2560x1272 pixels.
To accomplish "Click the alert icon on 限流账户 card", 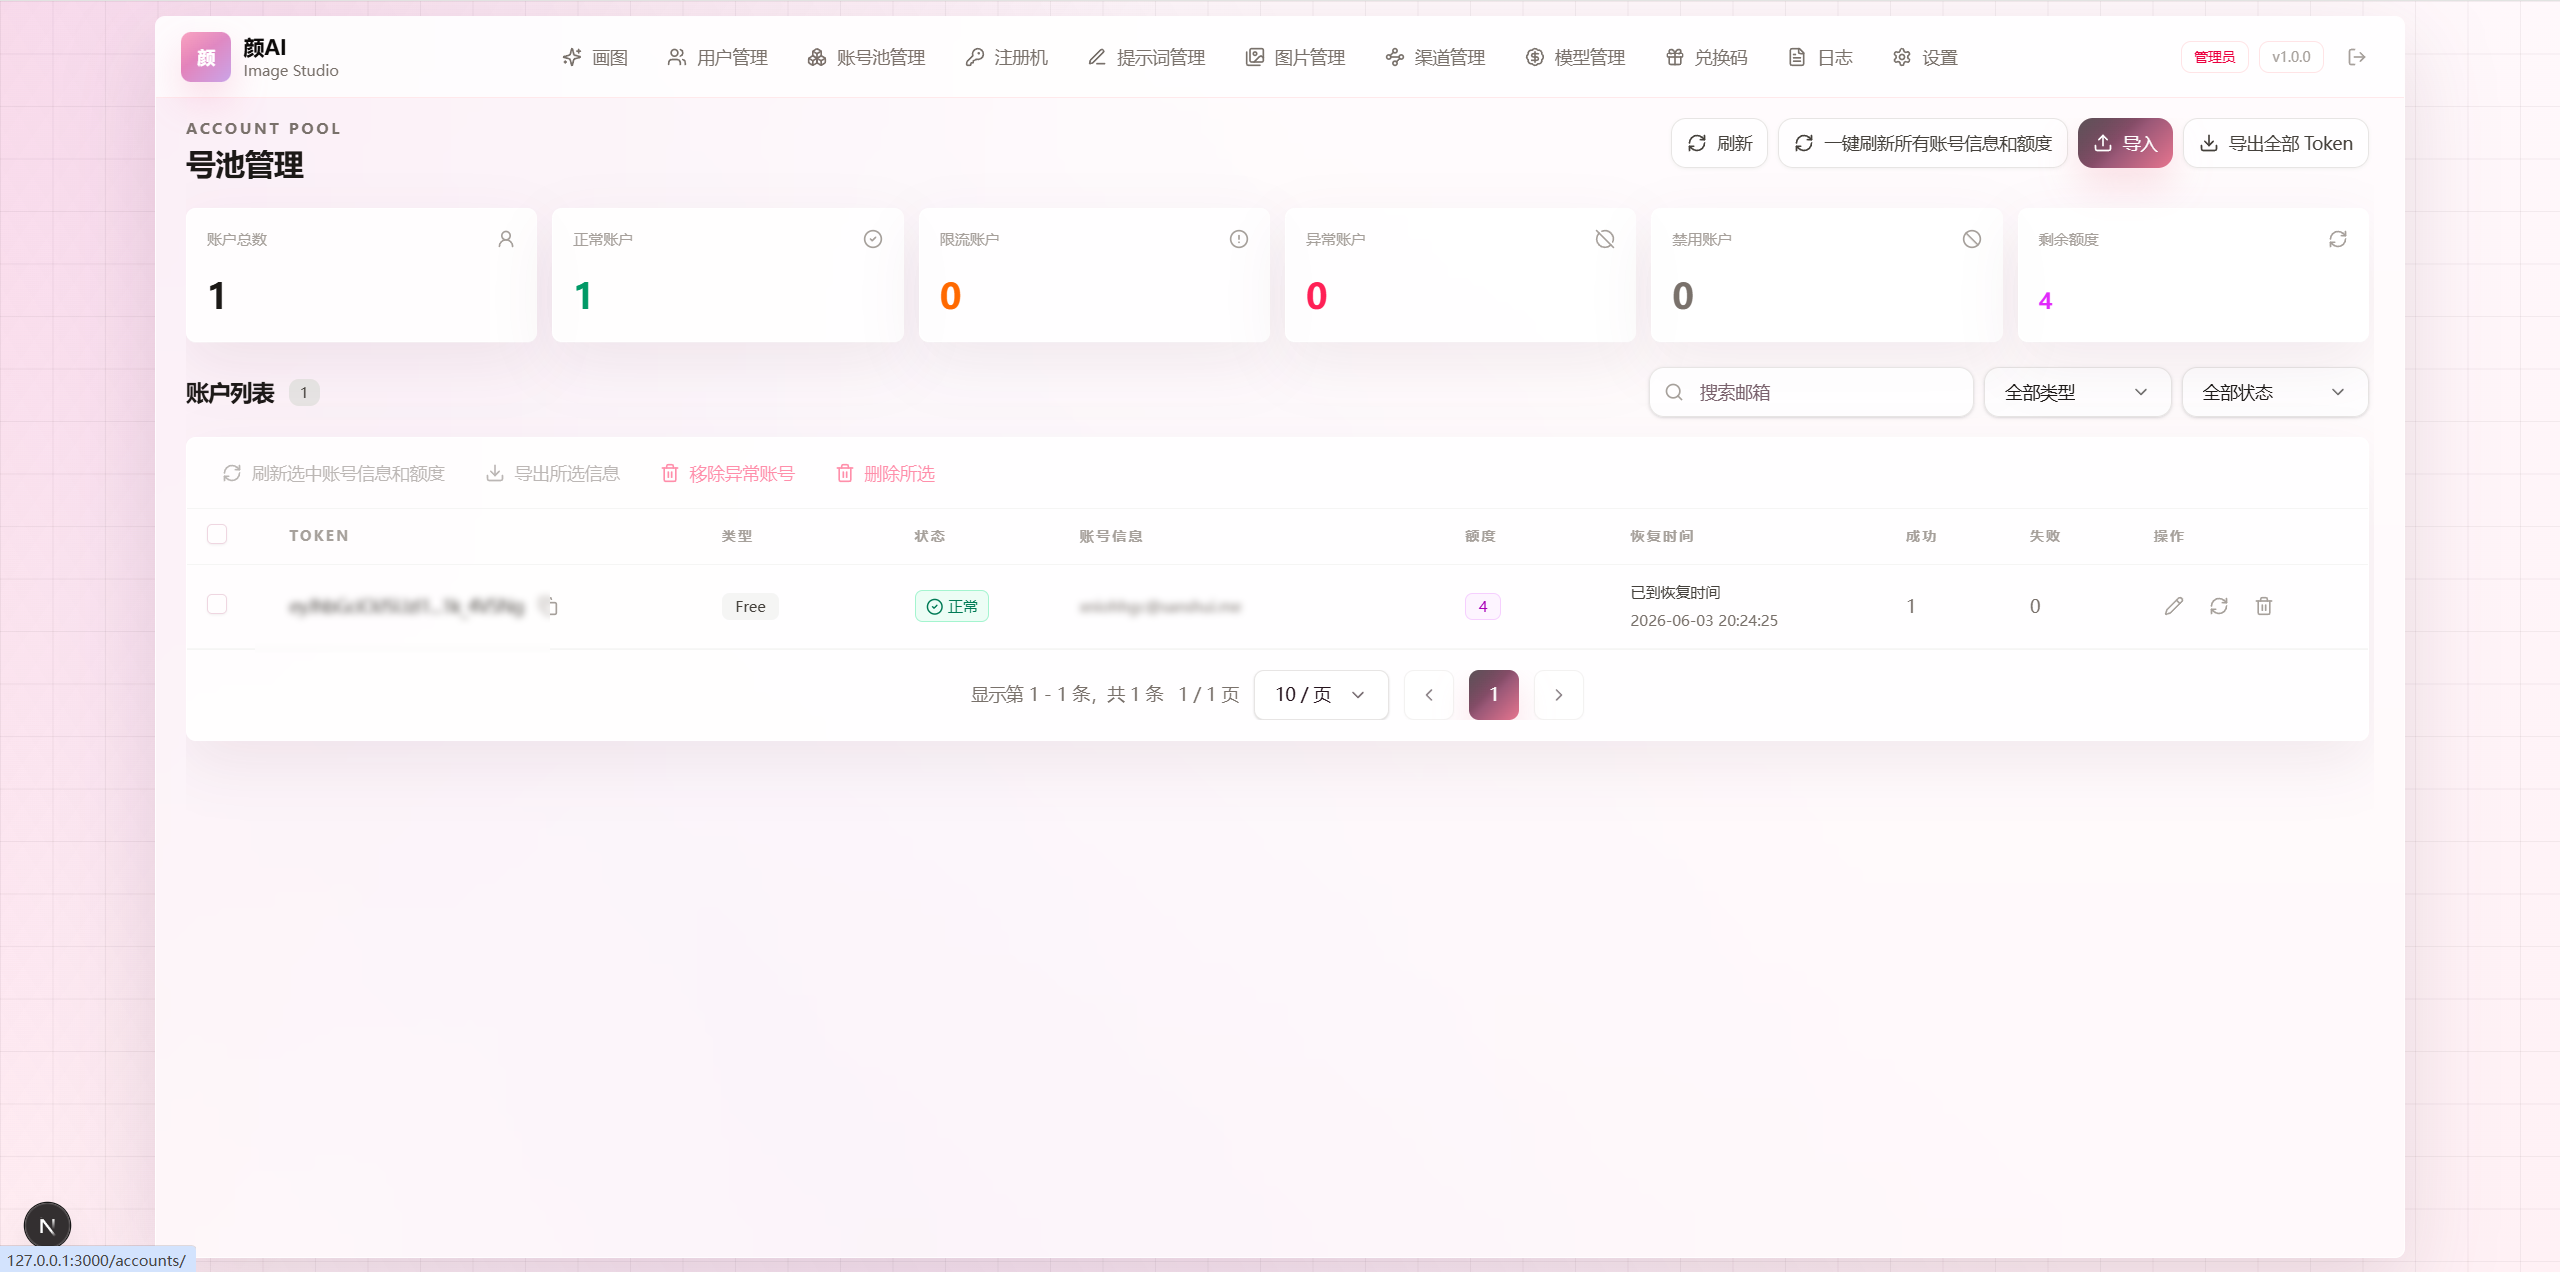I will coord(1239,239).
